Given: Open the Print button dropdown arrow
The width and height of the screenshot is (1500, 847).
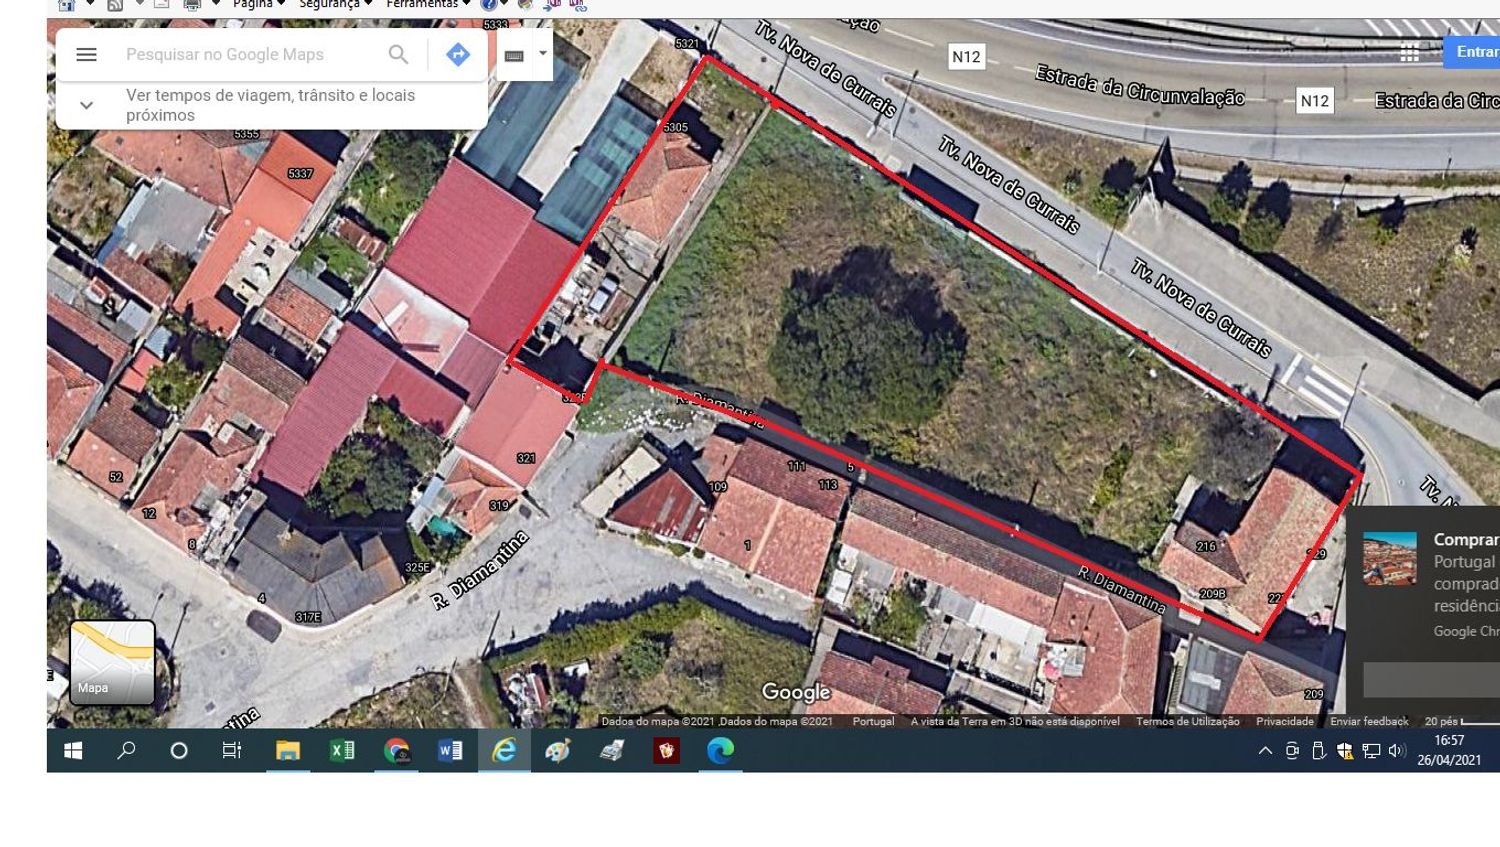Looking at the screenshot, I should click(215, 4).
